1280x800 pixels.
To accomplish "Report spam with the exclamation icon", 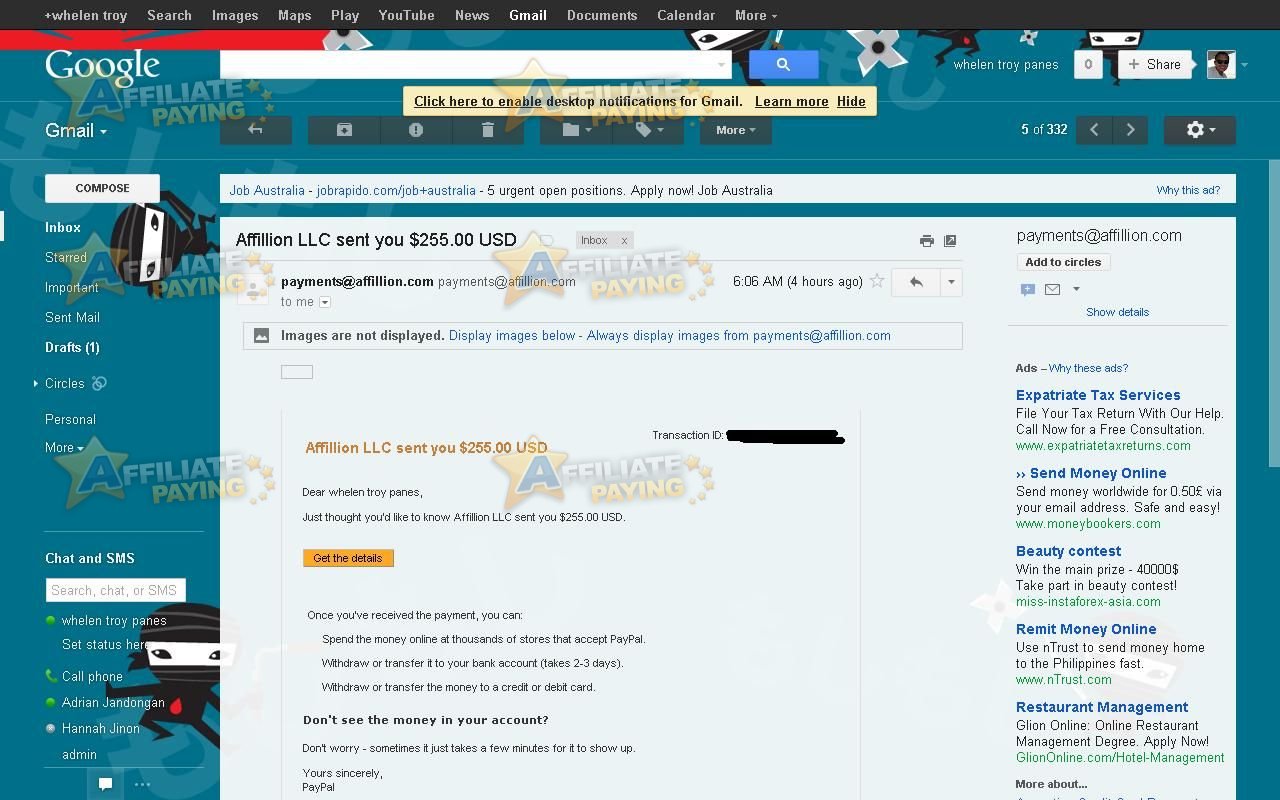I will [x=416, y=130].
